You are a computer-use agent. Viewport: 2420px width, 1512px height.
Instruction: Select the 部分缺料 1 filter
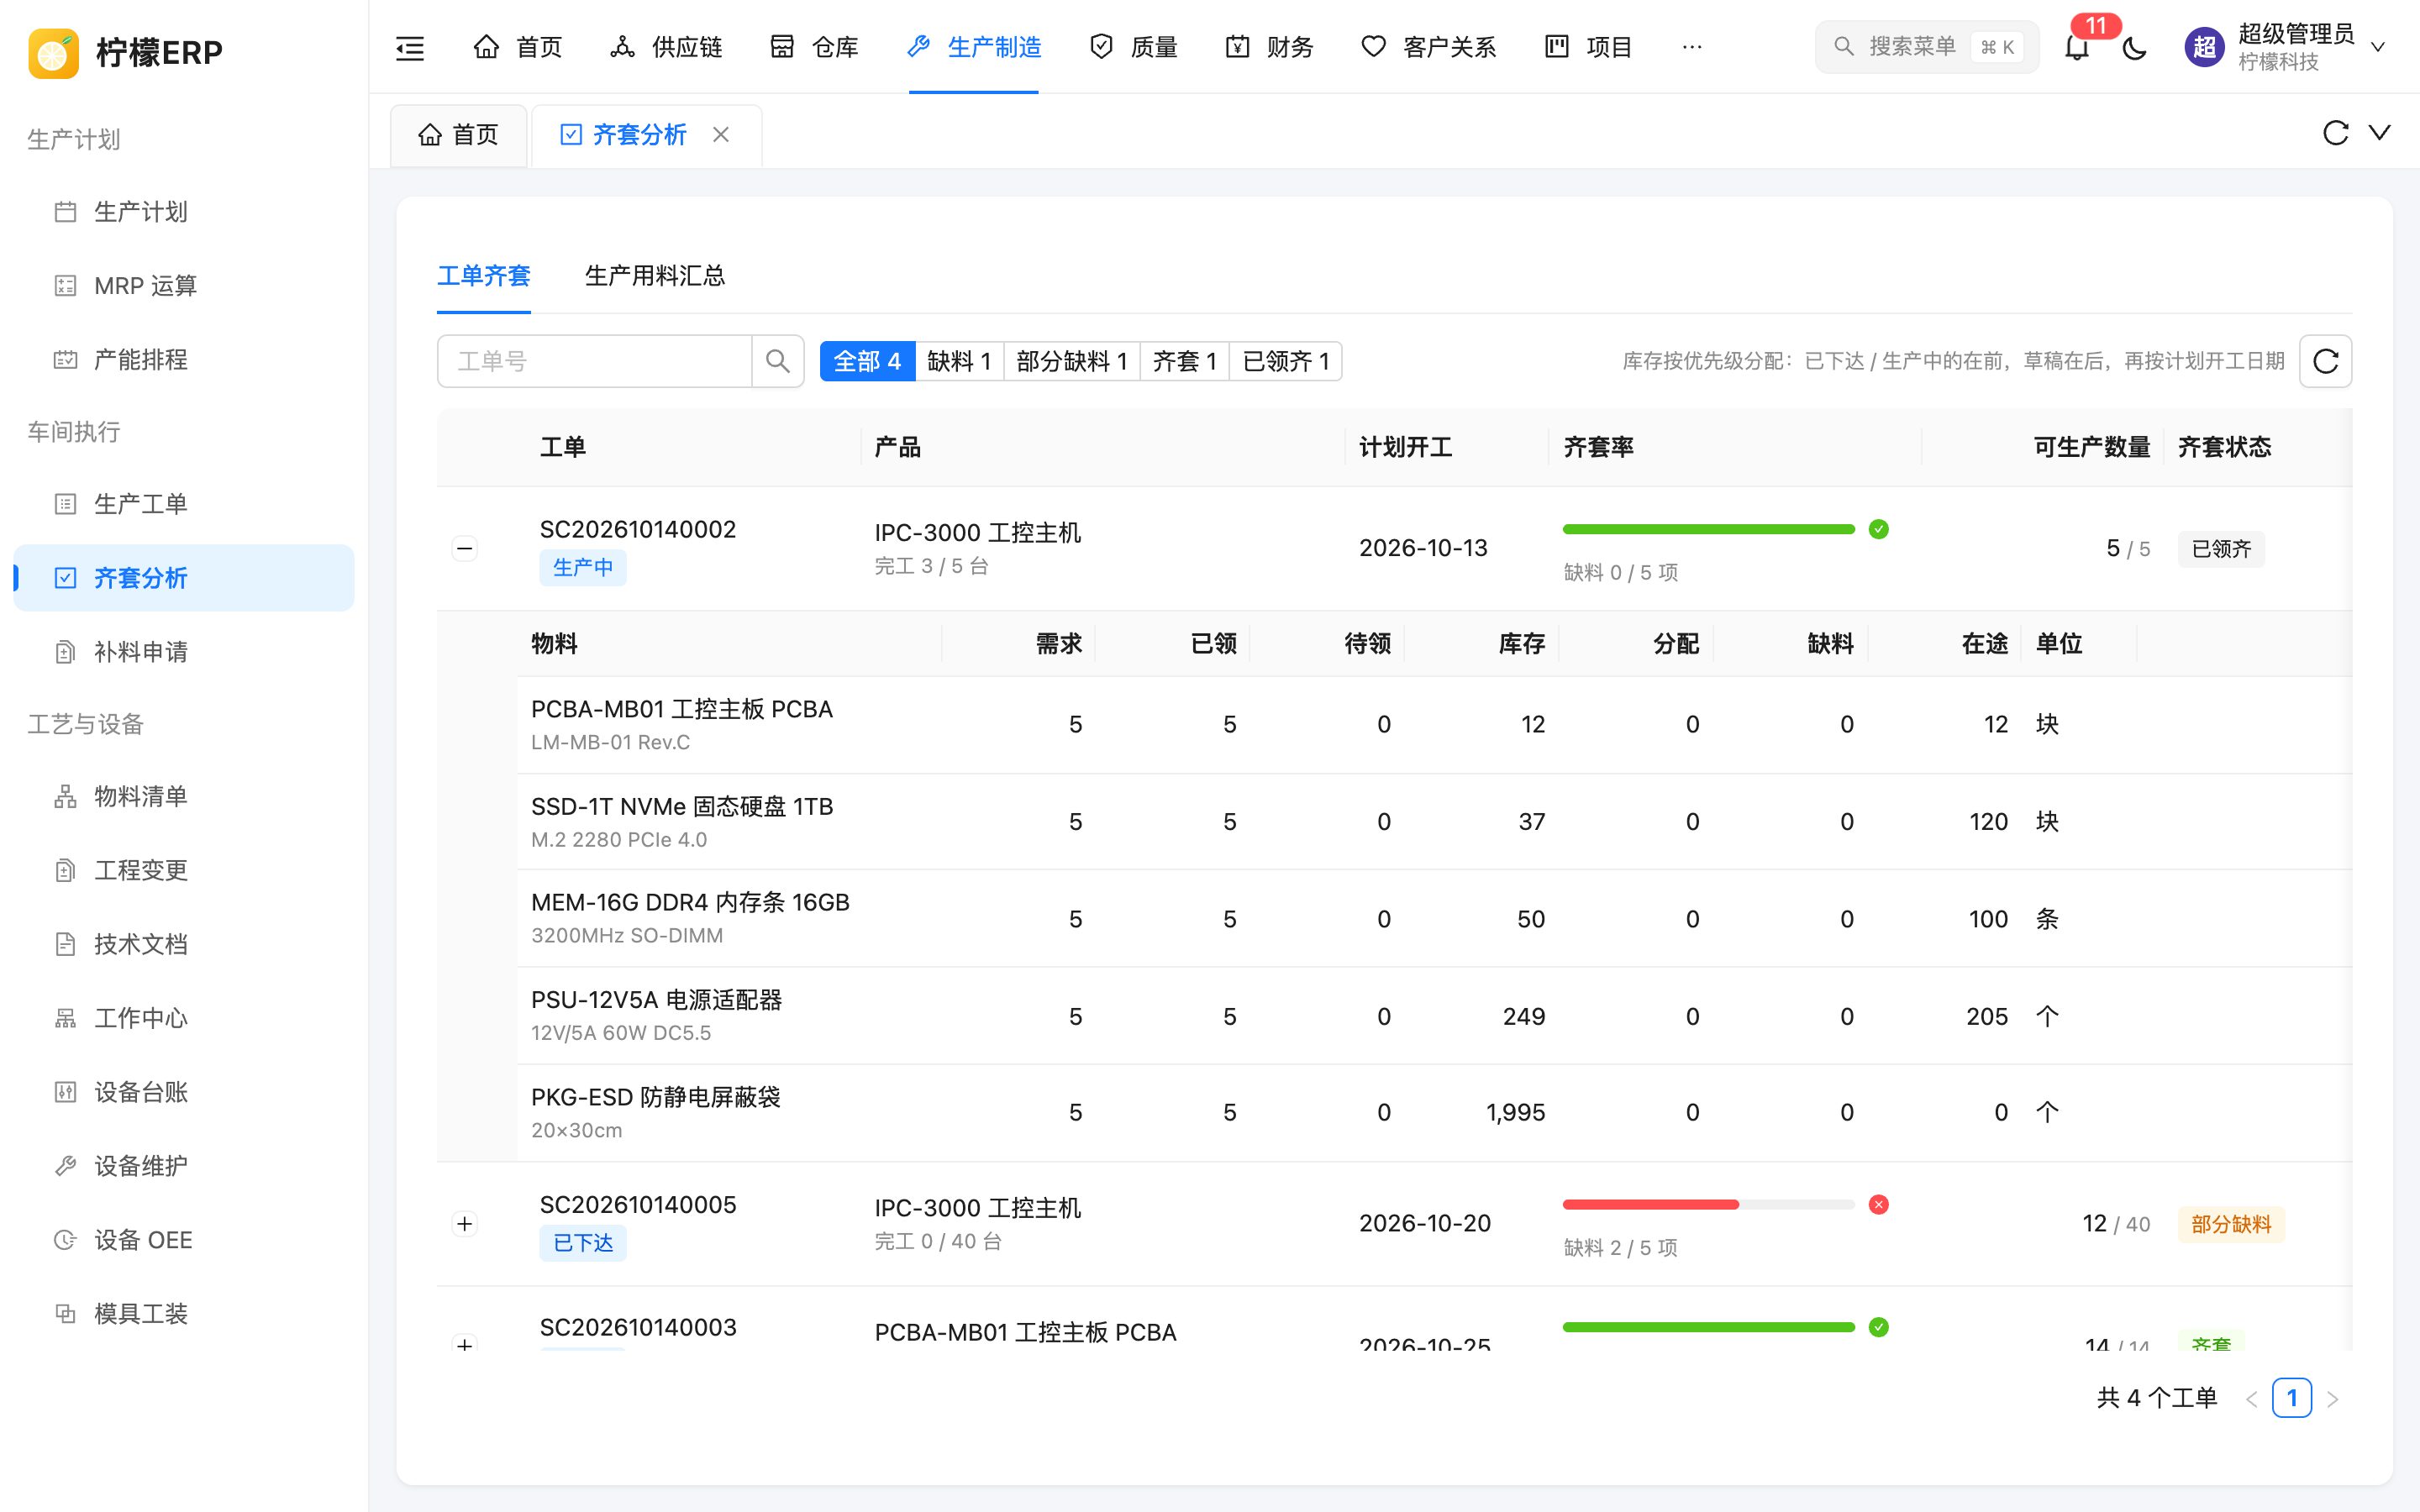[1072, 361]
